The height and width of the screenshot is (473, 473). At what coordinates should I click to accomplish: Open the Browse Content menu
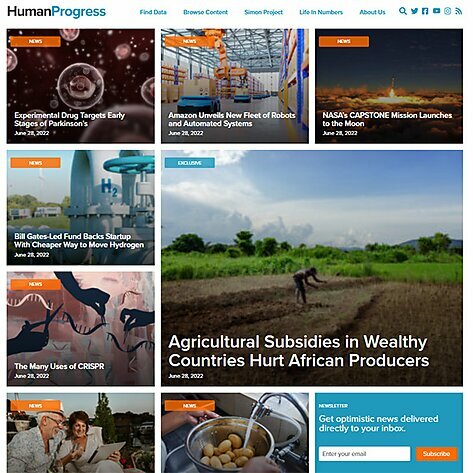pyautogui.click(x=205, y=12)
